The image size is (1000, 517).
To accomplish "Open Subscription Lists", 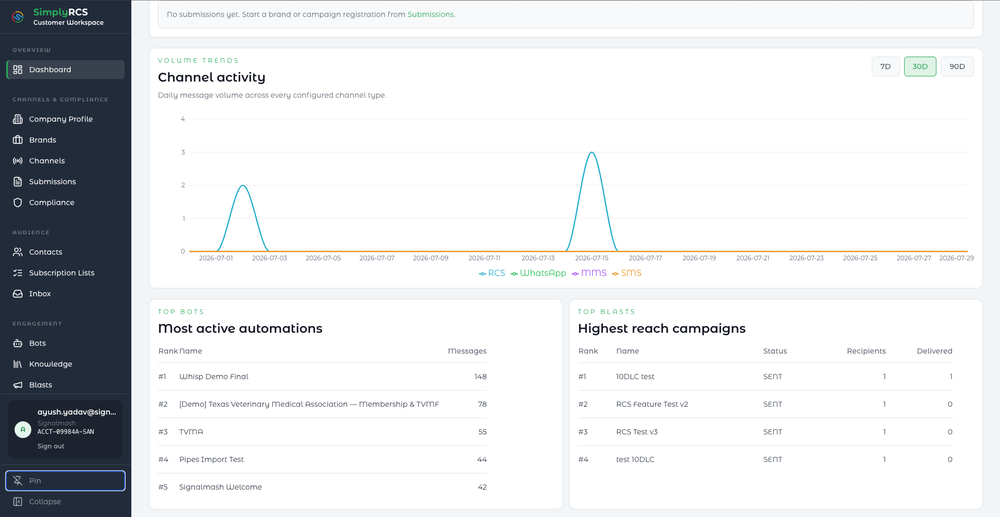I will point(65,273).
